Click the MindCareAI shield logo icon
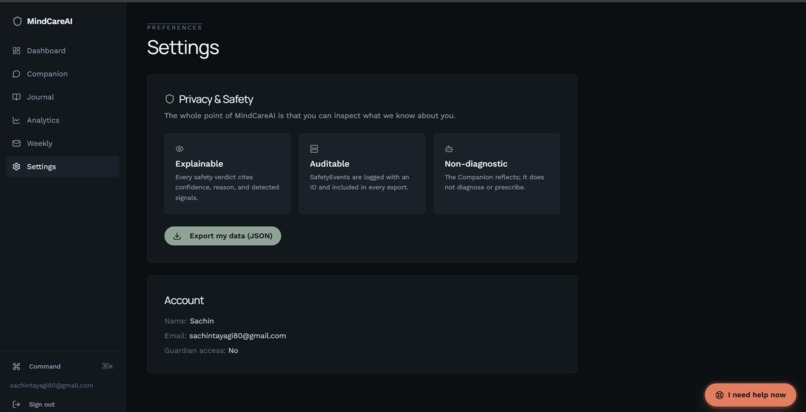The image size is (806, 412). click(17, 22)
